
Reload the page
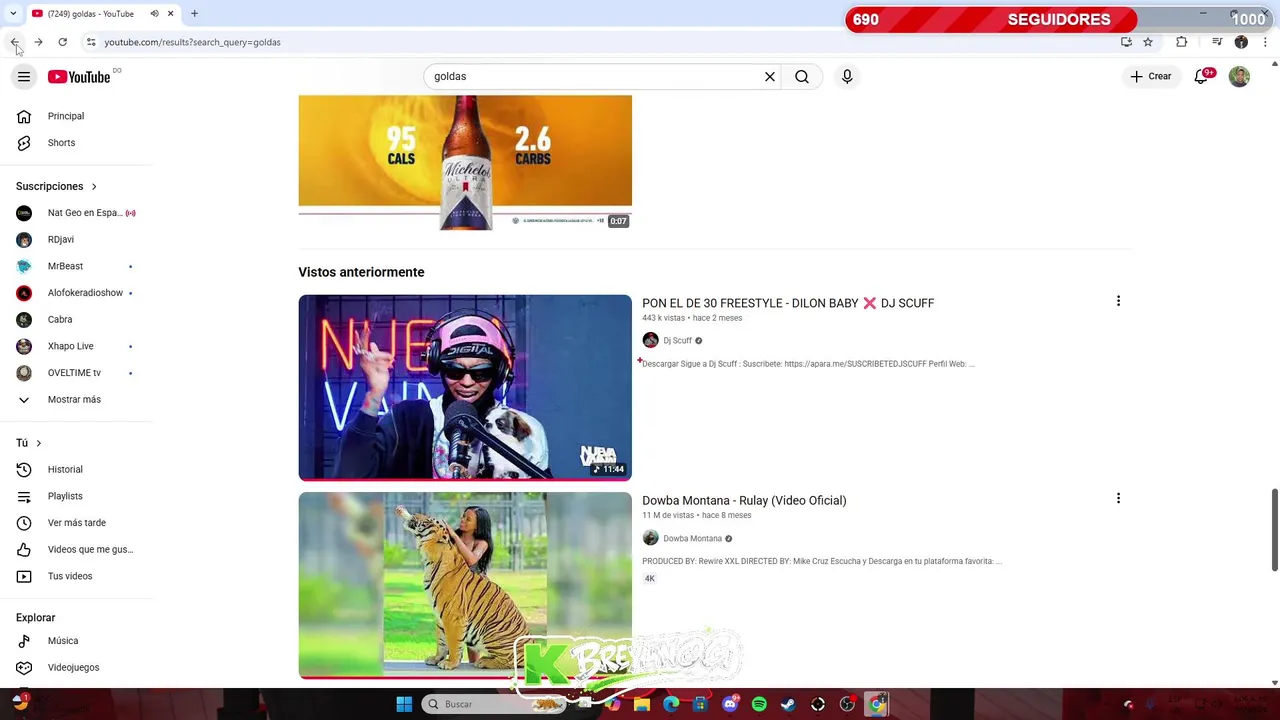pos(62,42)
